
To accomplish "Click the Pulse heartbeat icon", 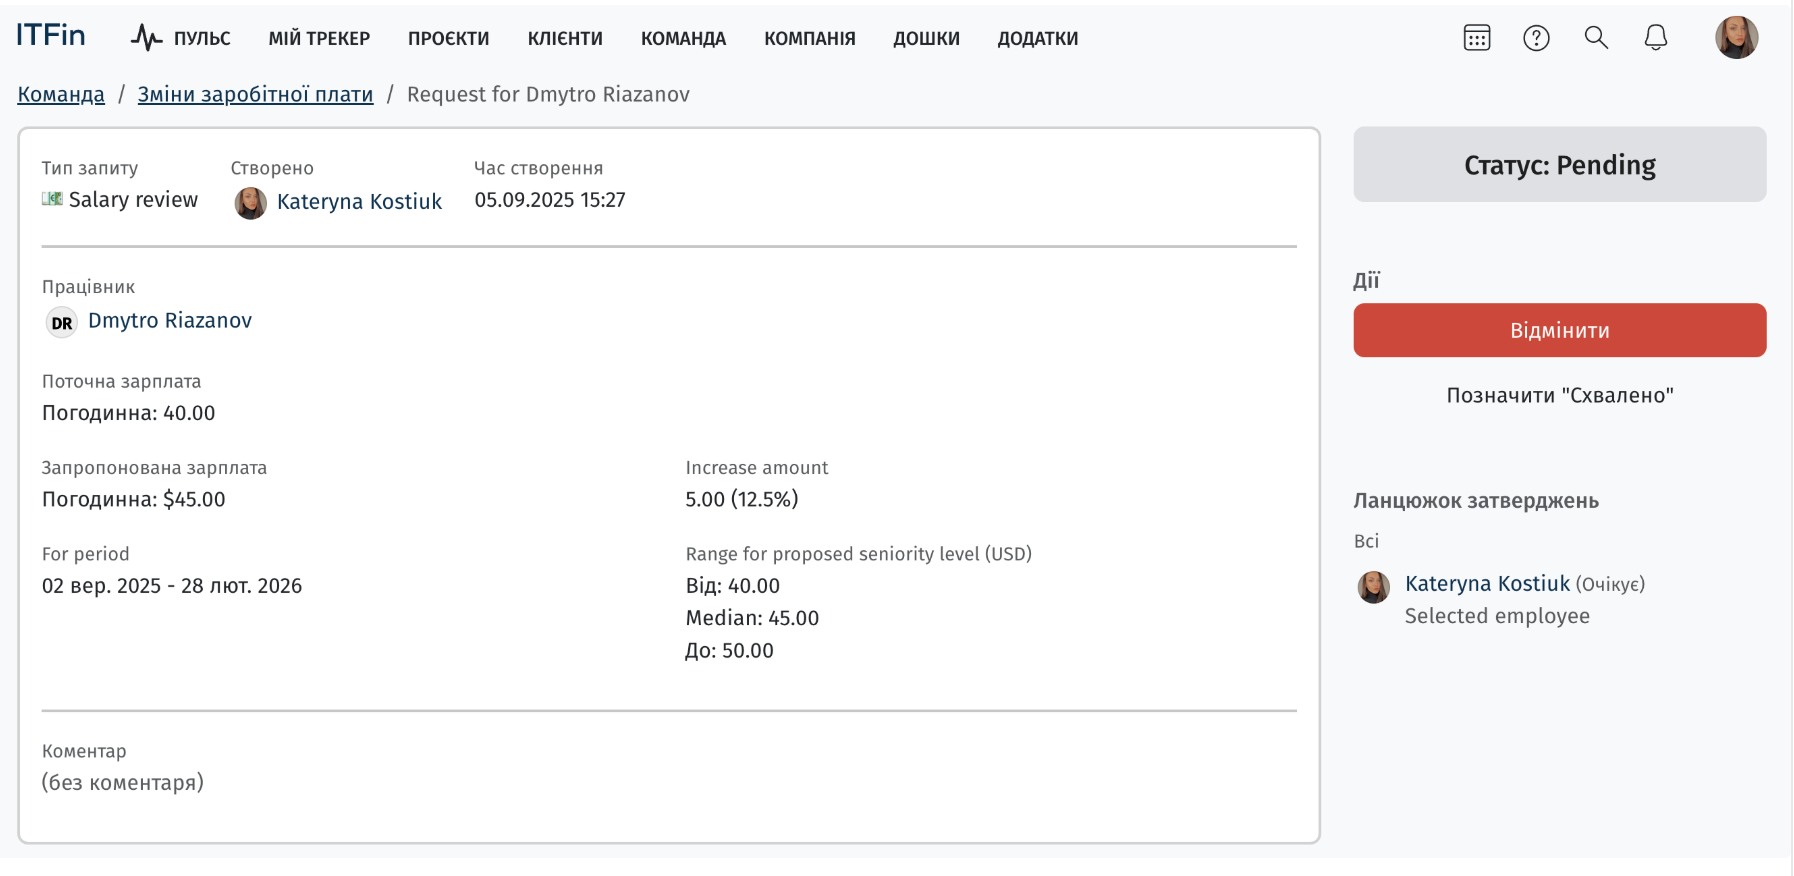I will [146, 38].
